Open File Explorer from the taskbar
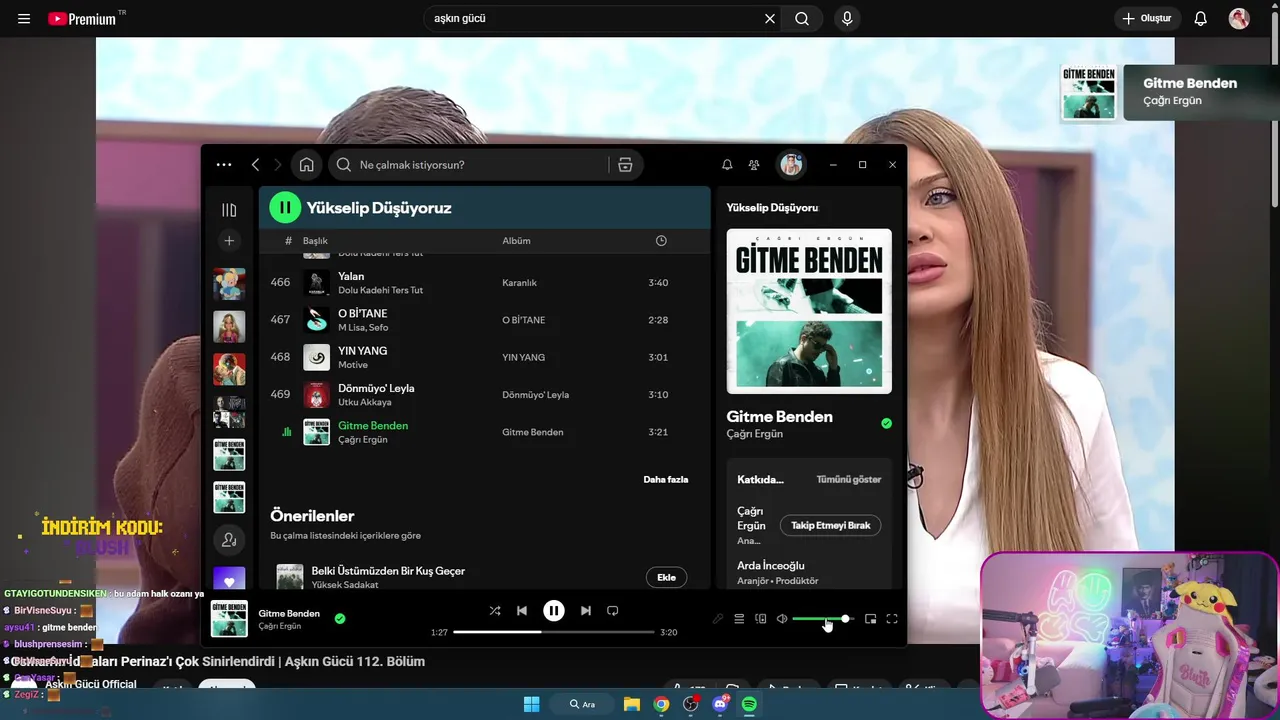 (632, 704)
